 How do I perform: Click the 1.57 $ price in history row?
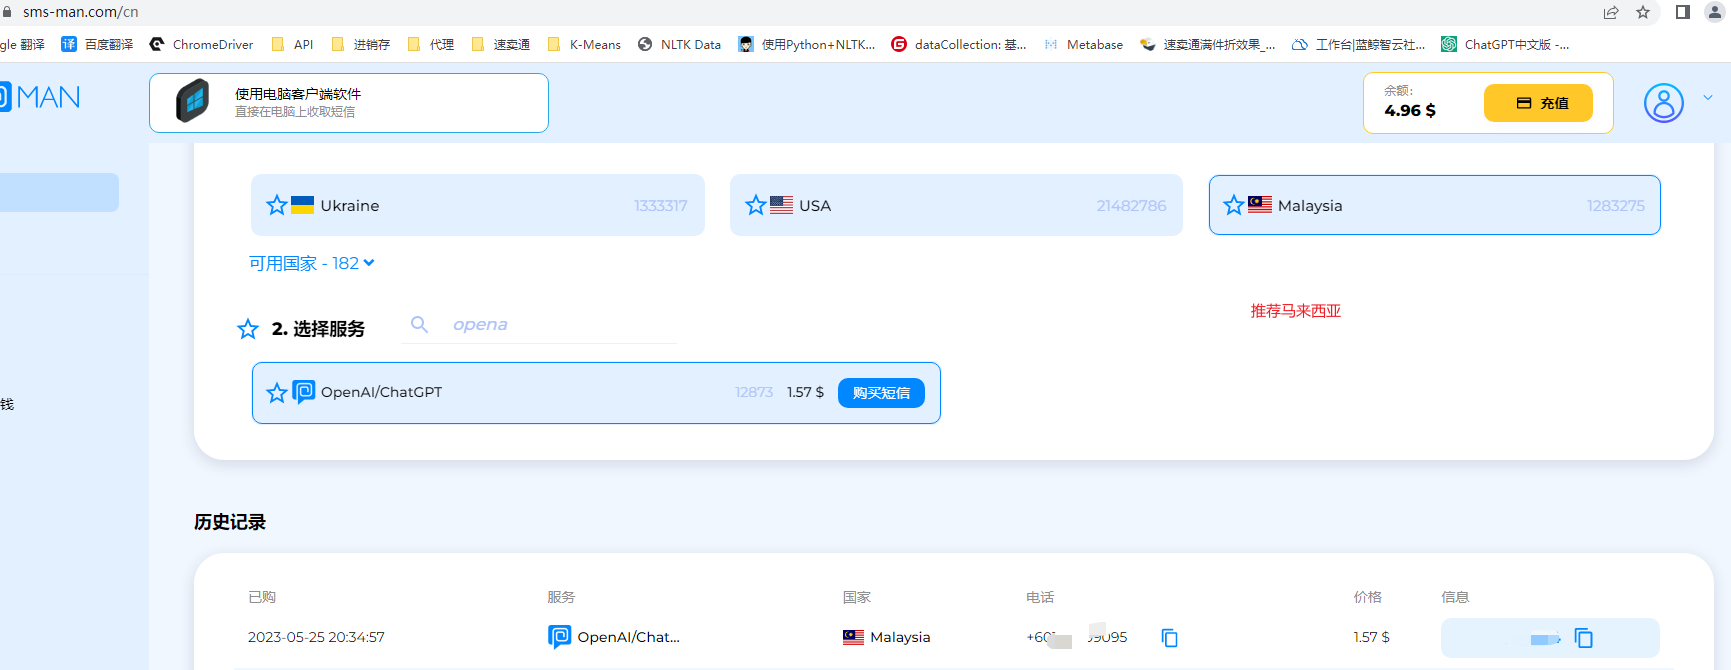coord(1372,637)
